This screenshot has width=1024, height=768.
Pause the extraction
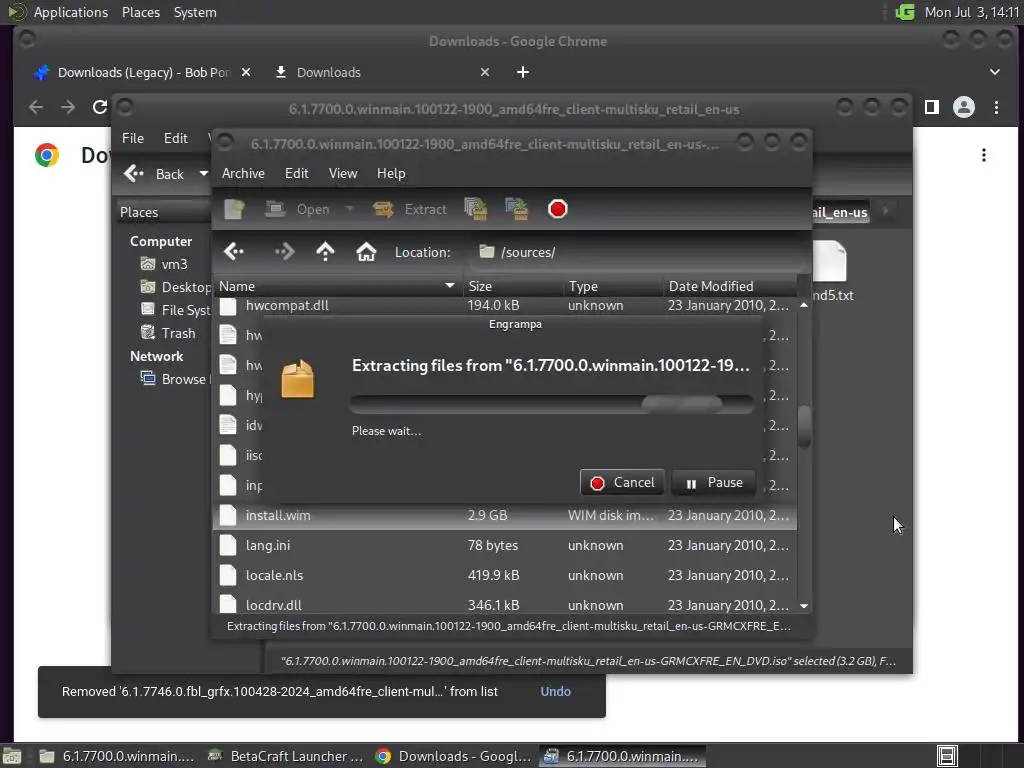click(713, 483)
